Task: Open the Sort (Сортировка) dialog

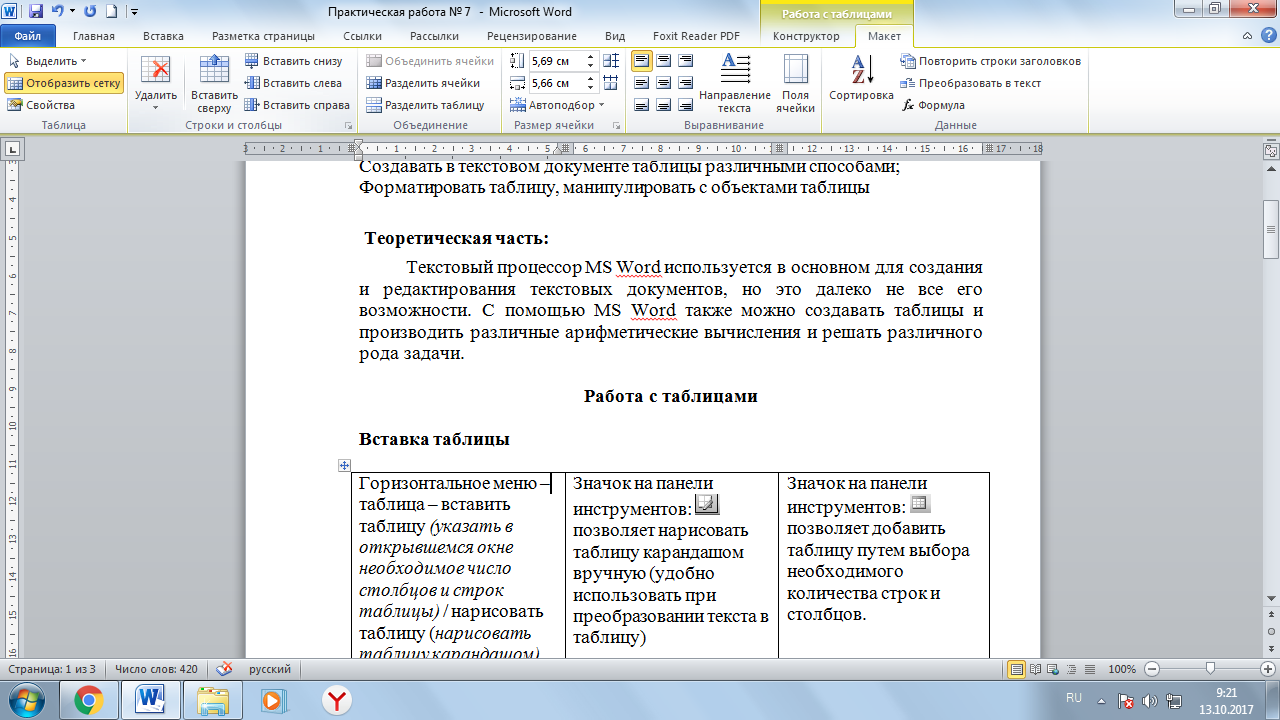Action: point(860,79)
